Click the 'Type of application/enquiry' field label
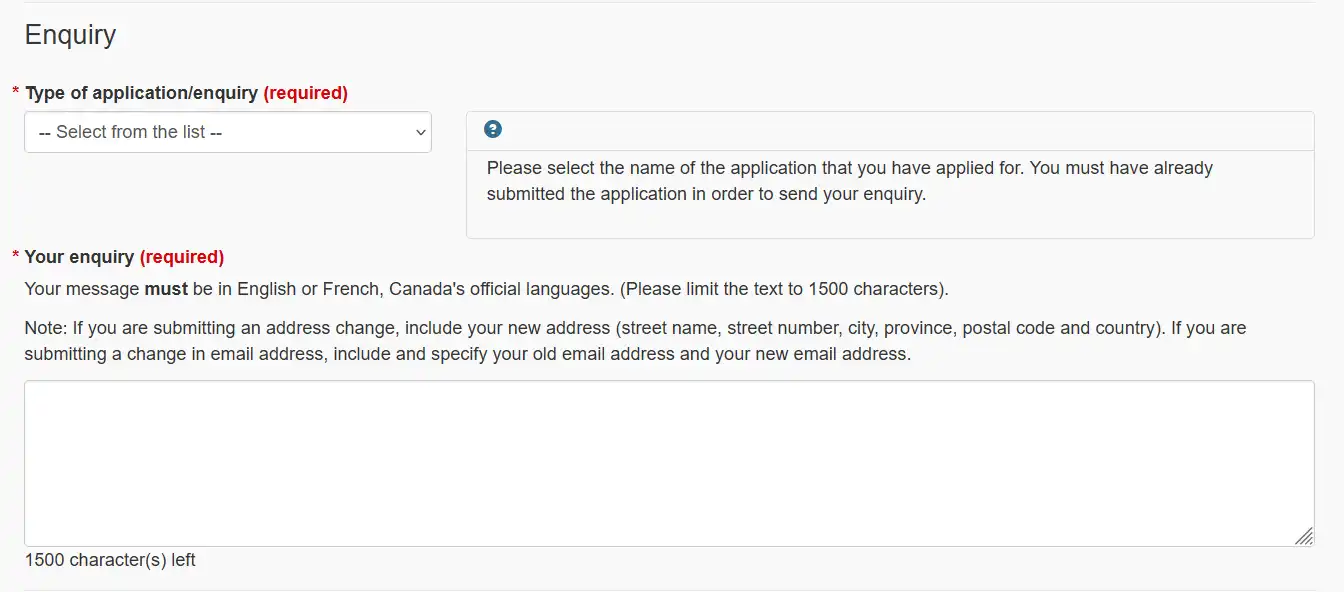Viewport: 1344px width, 592px height. click(141, 93)
